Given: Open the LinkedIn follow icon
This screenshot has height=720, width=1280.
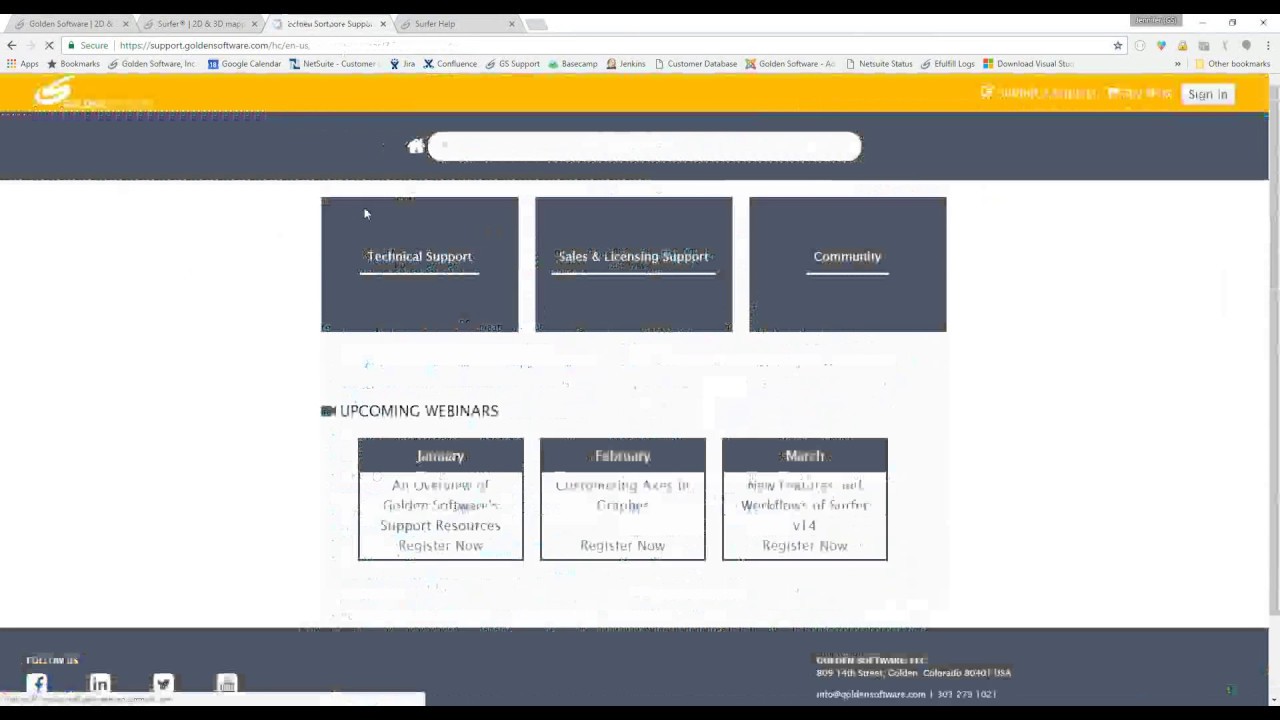Looking at the screenshot, I should 100,684.
